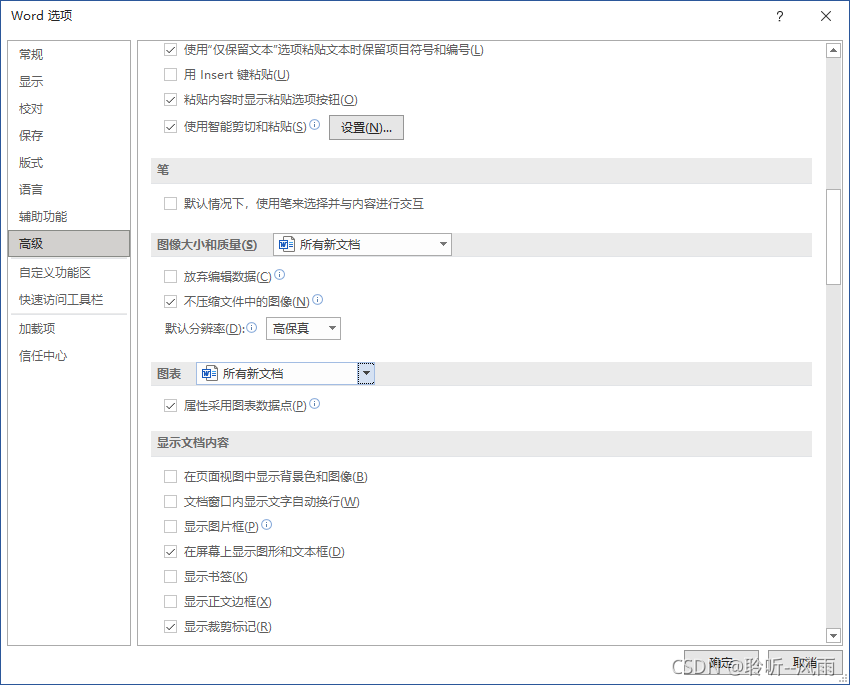Enable 在页面视图中显示背景色和图像 checkbox
Screen dimensions: 850x685
(x=170, y=477)
